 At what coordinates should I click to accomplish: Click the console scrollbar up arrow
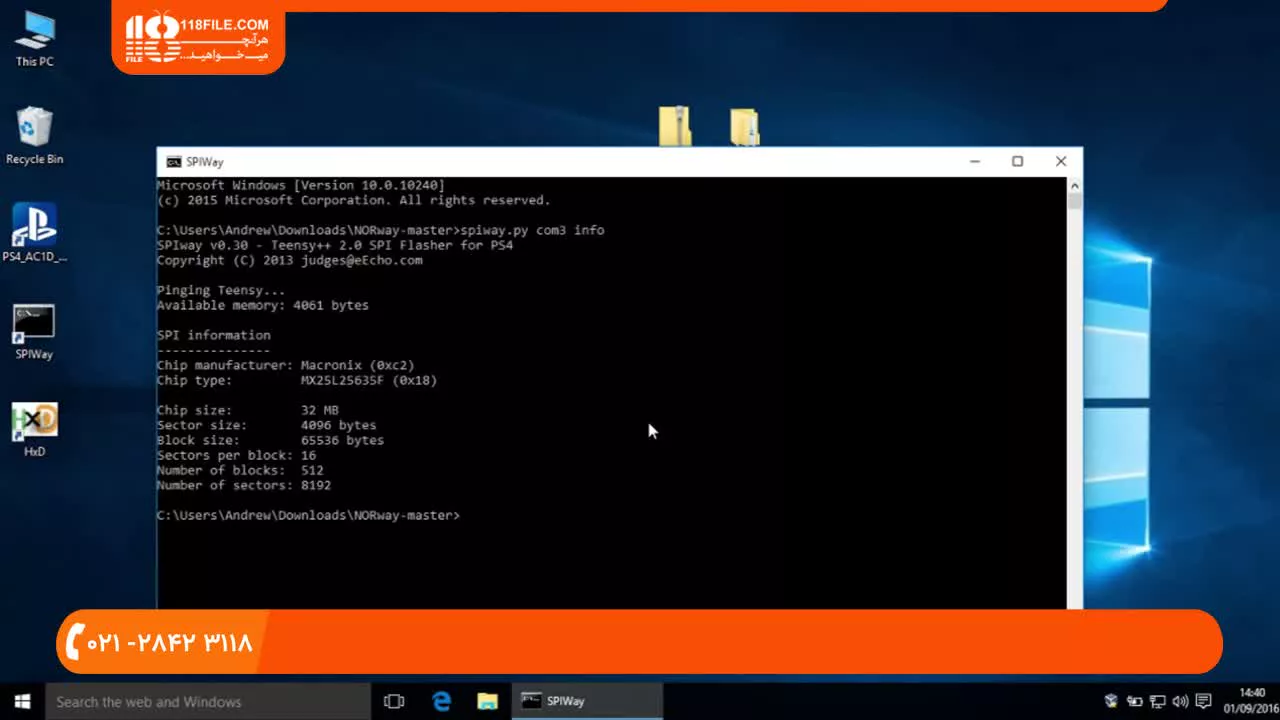point(1075,186)
